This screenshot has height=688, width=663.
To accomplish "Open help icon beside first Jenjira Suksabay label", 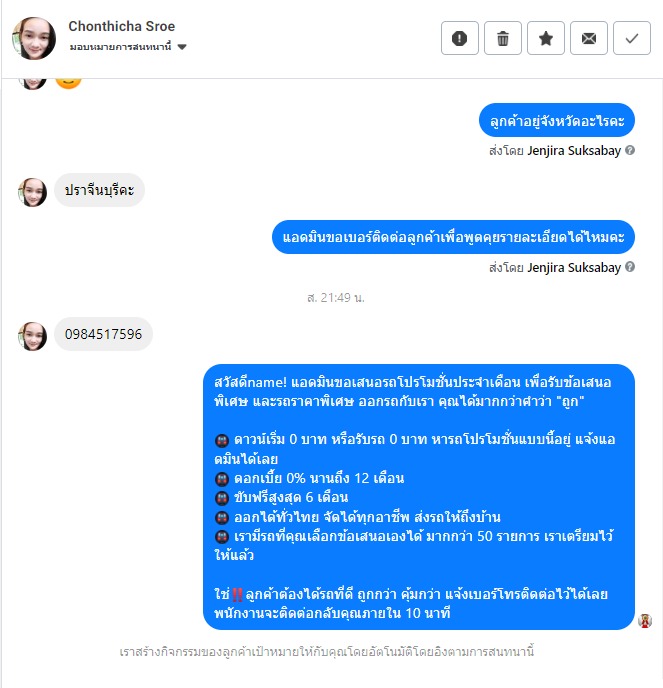I will 630,150.
